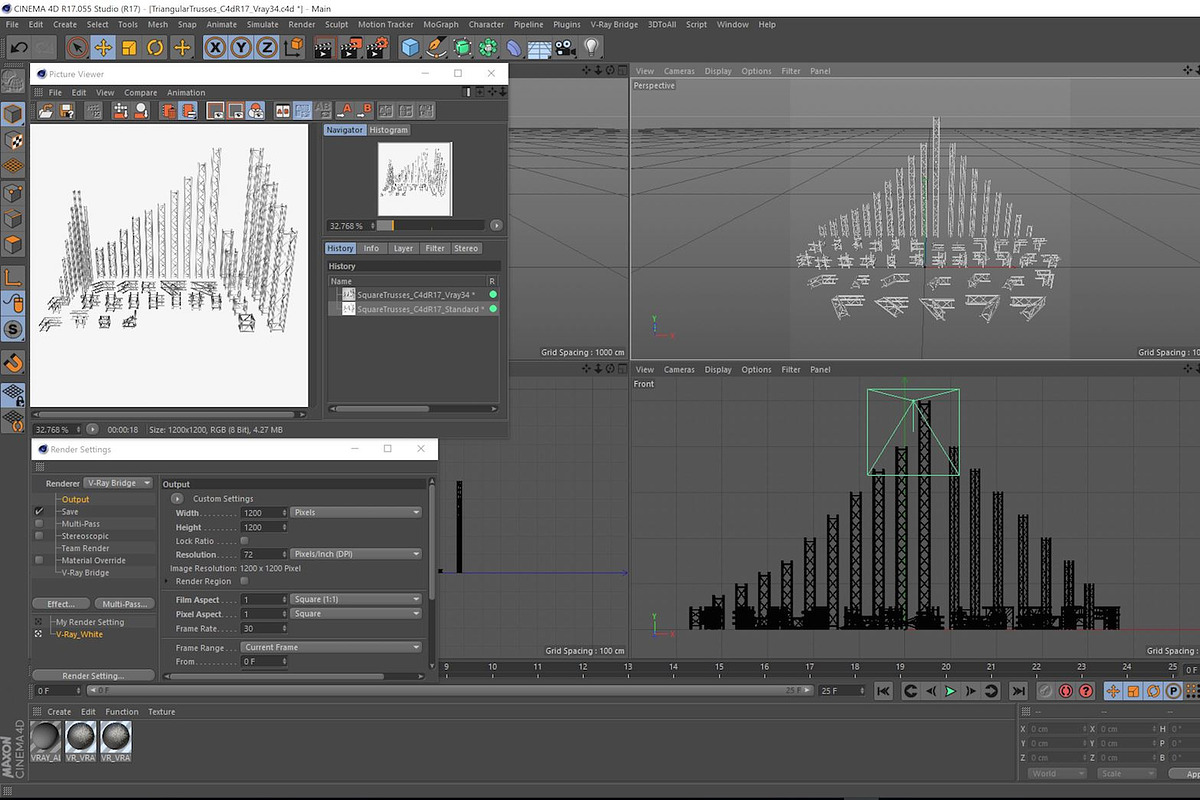Click the Undo arrow in main toolbar

[19, 47]
